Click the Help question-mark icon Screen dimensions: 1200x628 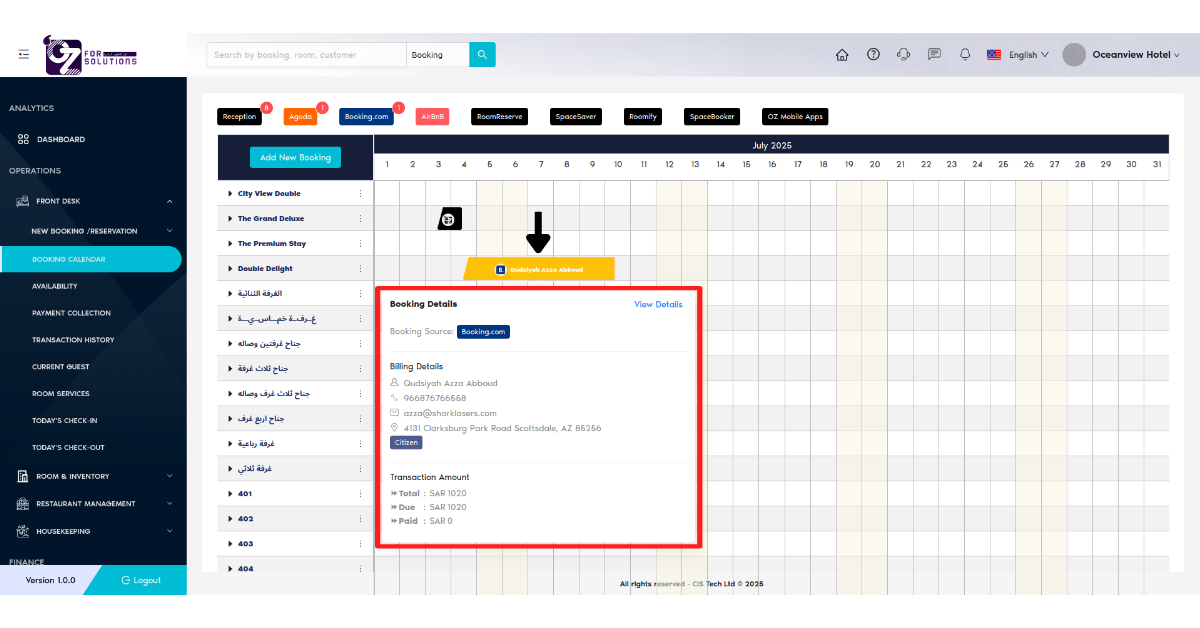pyautogui.click(x=873, y=54)
